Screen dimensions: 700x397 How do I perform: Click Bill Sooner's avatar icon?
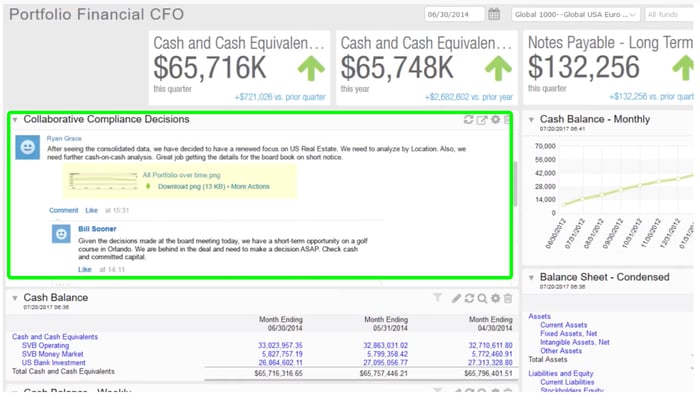coord(61,234)
